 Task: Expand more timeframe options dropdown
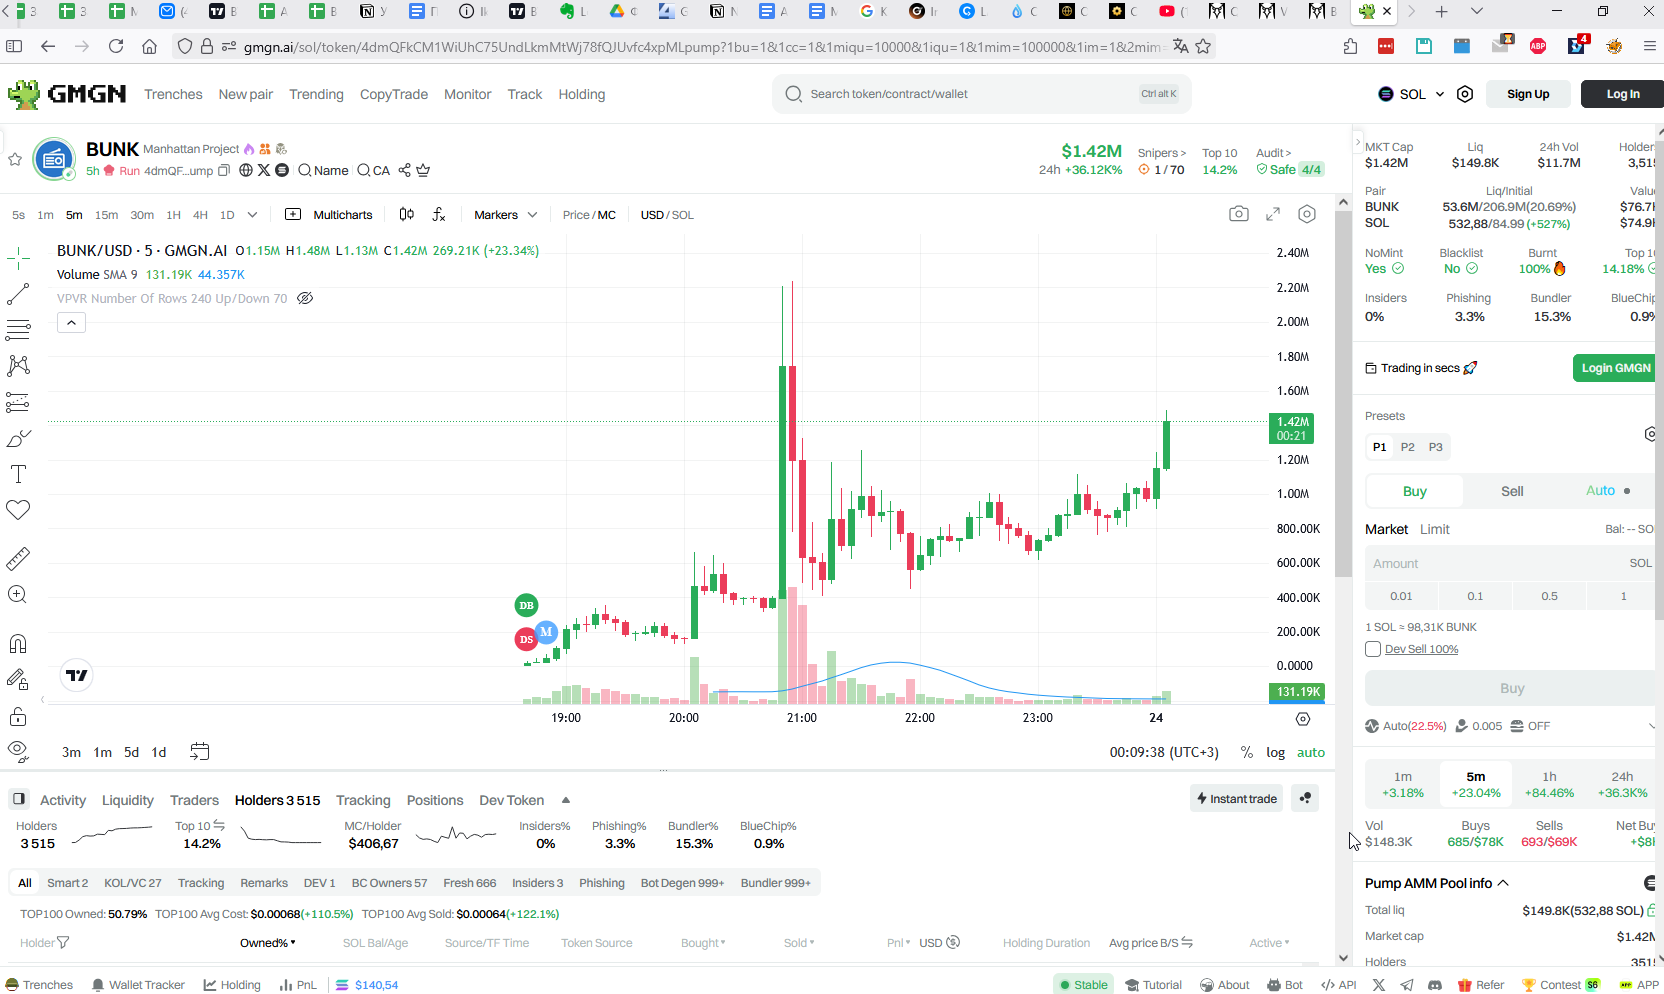(252, 215)
